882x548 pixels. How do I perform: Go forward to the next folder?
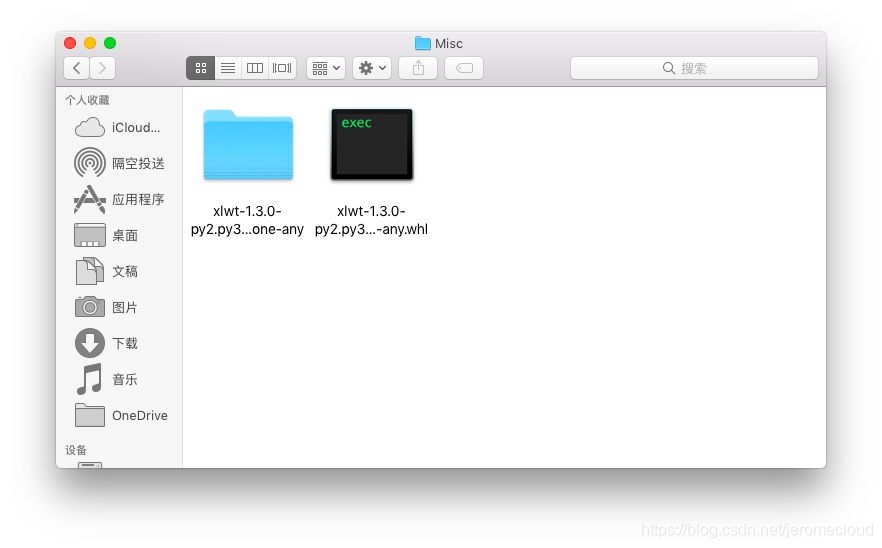pyautogui.click(x=102, y=68)
